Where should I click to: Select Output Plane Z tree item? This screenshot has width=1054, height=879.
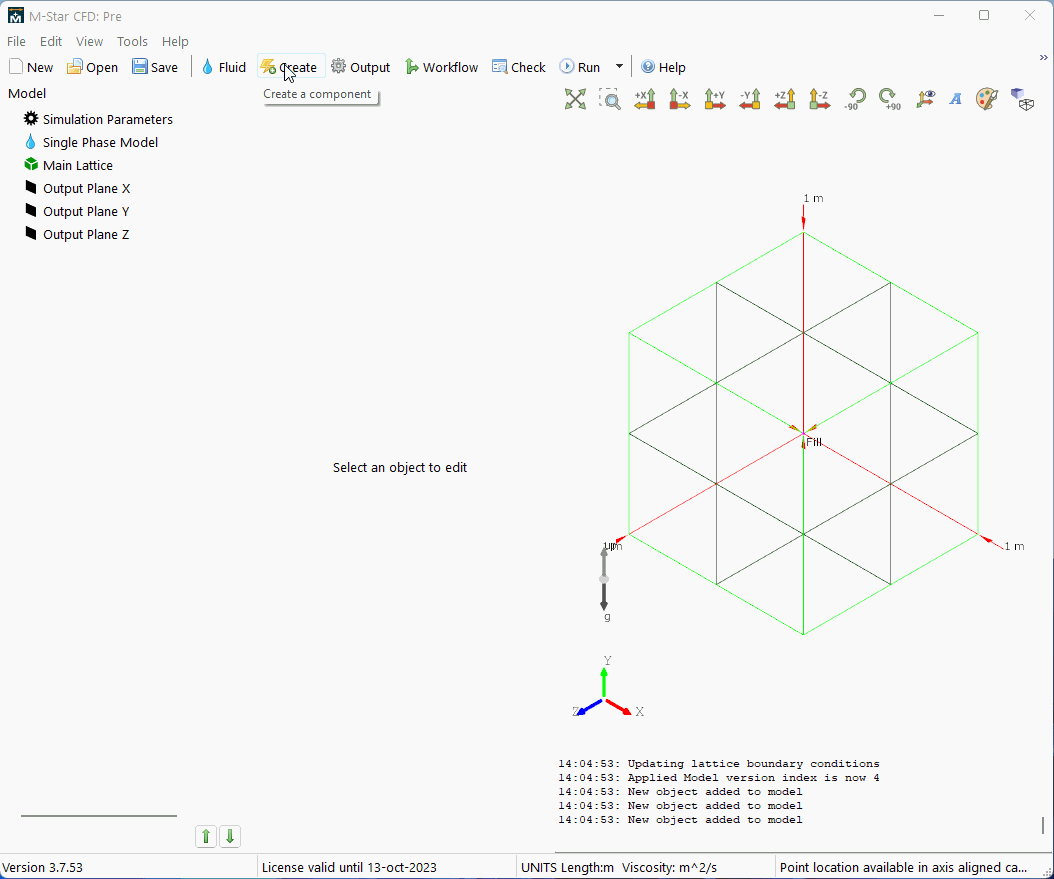pyautogui.click(x=77, y=235)
